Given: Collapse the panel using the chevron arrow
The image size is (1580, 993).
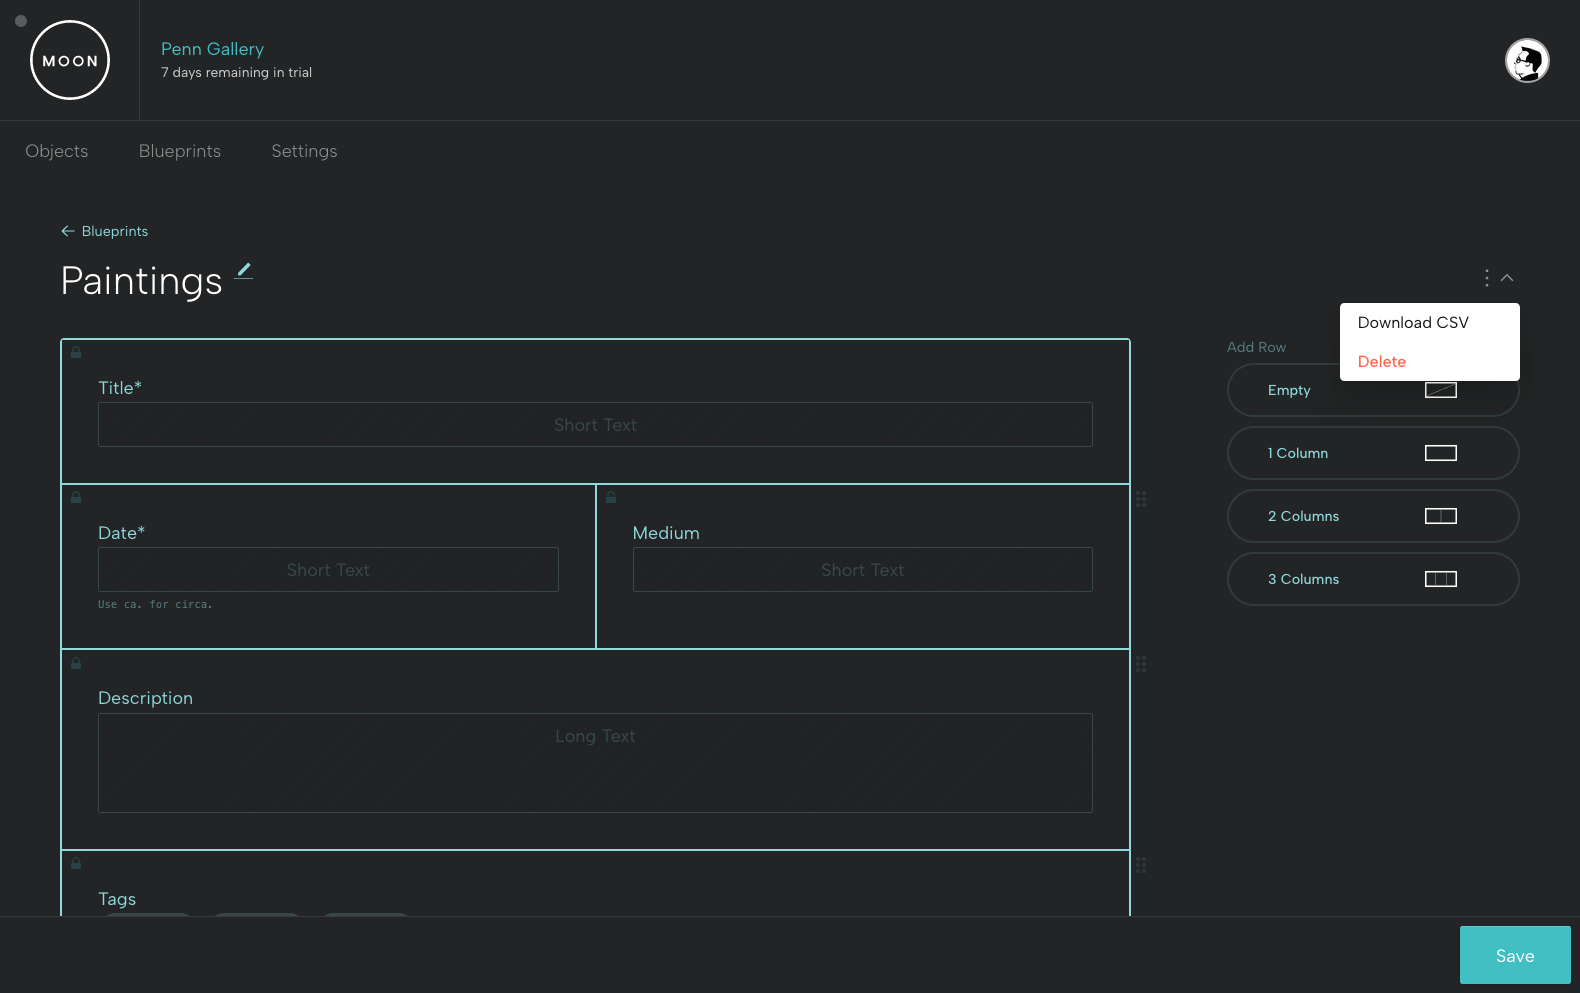Looking at the screenshot, I should point(1507,278).
